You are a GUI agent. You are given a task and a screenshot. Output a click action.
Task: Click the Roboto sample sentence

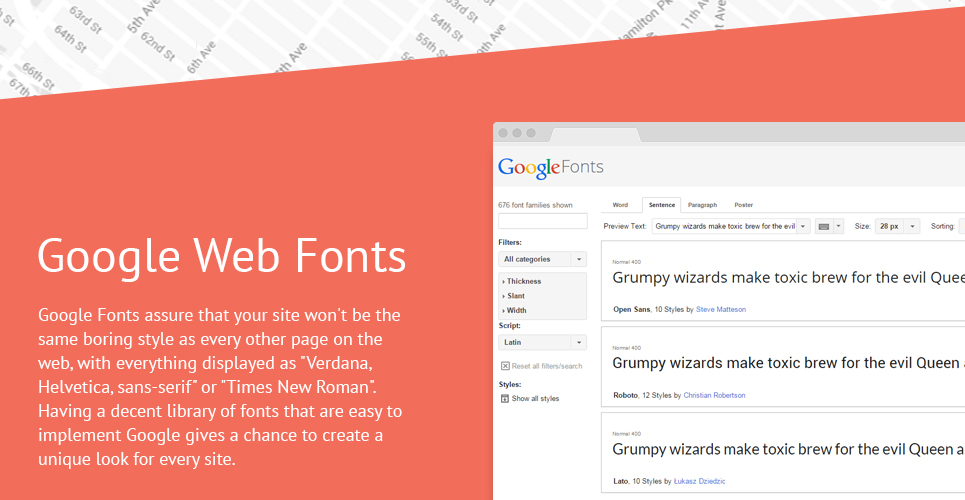tap(788, 363)
